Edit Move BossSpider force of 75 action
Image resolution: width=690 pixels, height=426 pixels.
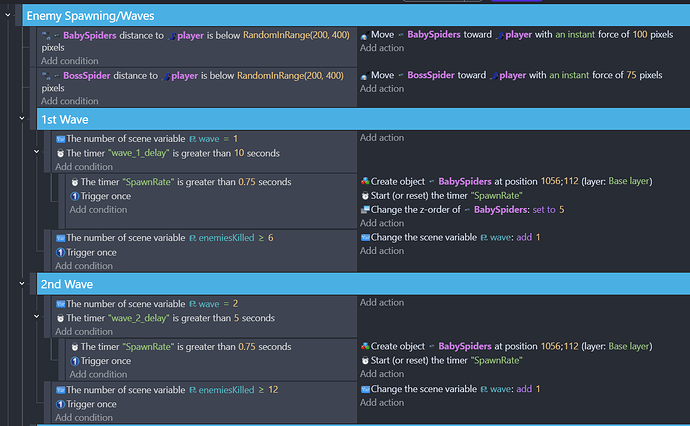coord(511,75)
